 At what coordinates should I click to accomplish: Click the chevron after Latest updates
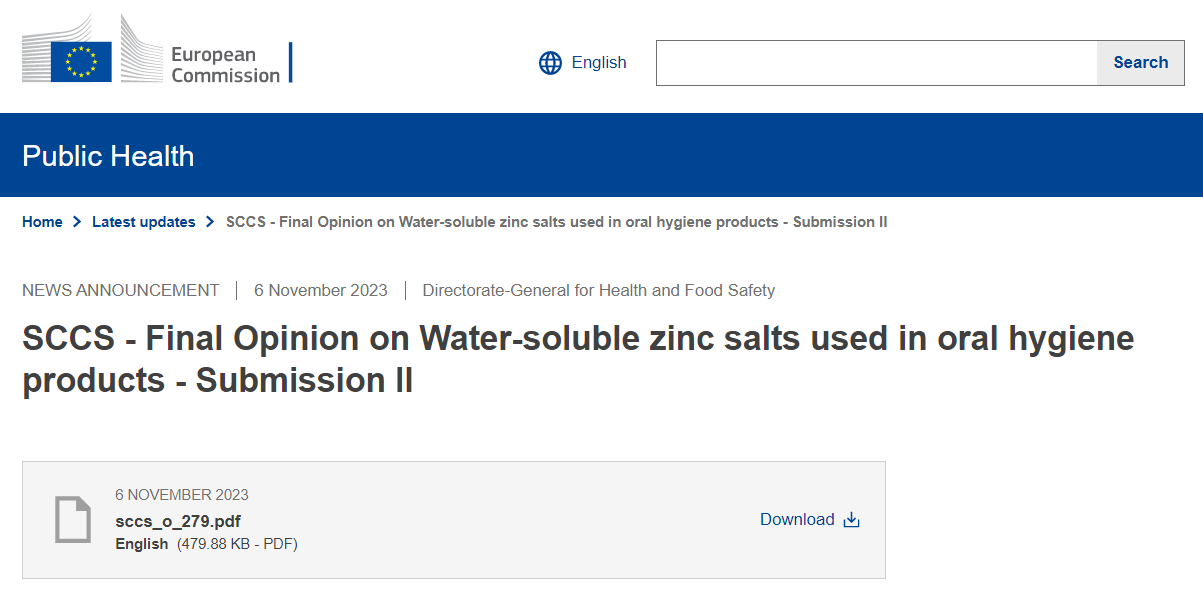pyautogui.click(x=210, y=222)
